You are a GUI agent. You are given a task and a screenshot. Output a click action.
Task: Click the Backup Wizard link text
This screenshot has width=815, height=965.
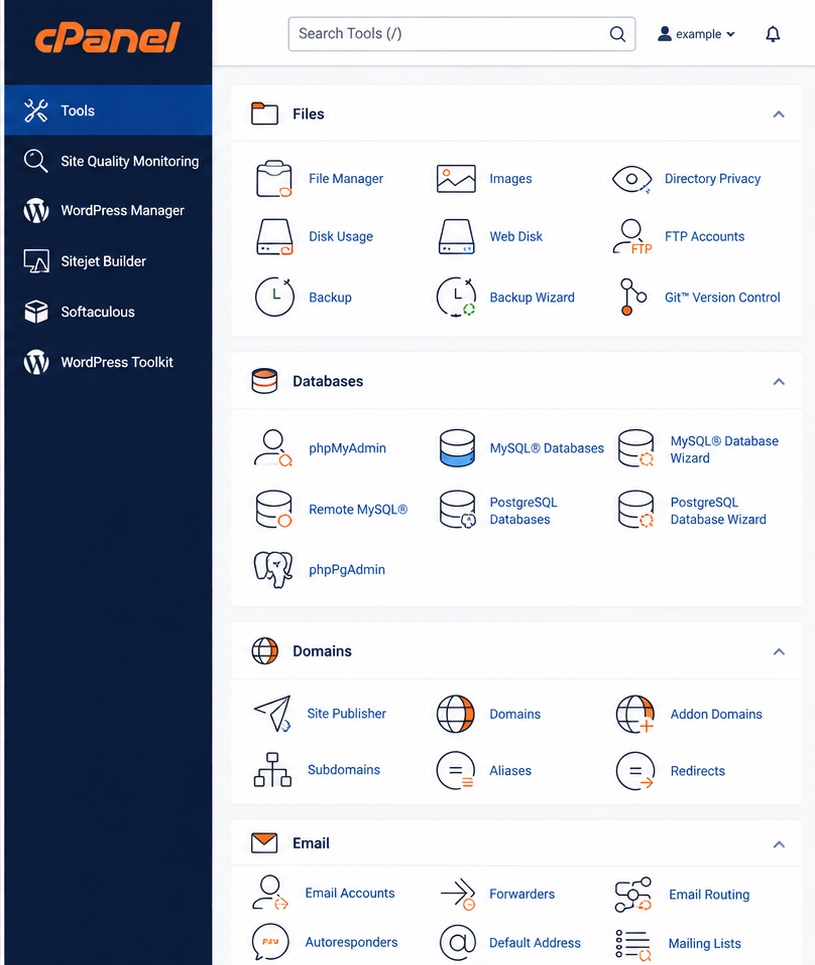click(532, 297)
